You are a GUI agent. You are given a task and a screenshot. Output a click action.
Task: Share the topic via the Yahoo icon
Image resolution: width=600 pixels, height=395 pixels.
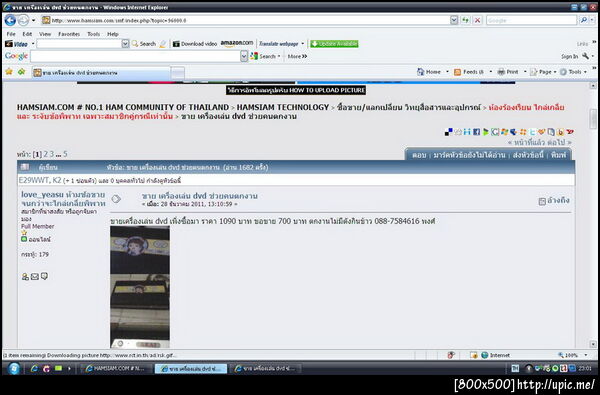[570, 132]
